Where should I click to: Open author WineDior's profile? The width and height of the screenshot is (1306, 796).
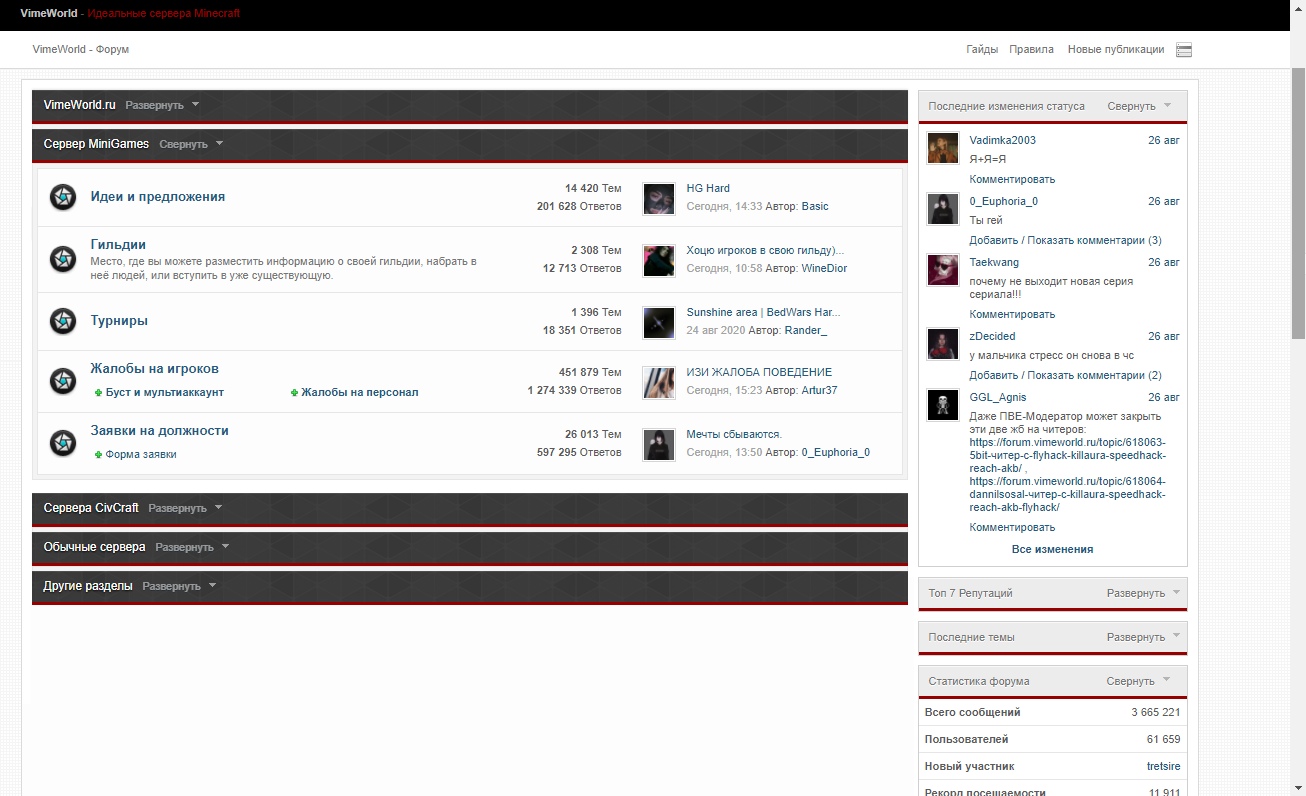tap(824, 268)
